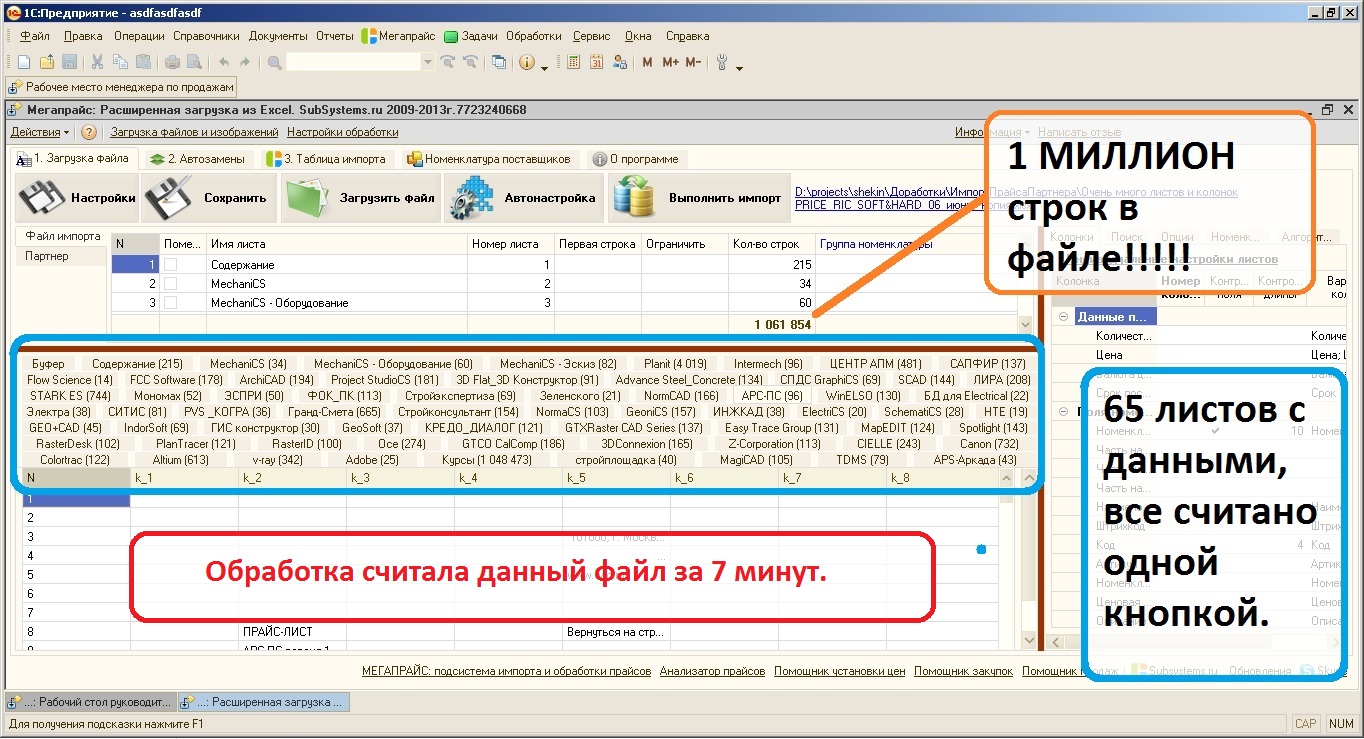Click the k_1 column header
This screenshot has height=739, width=1364.
(184, 478)
